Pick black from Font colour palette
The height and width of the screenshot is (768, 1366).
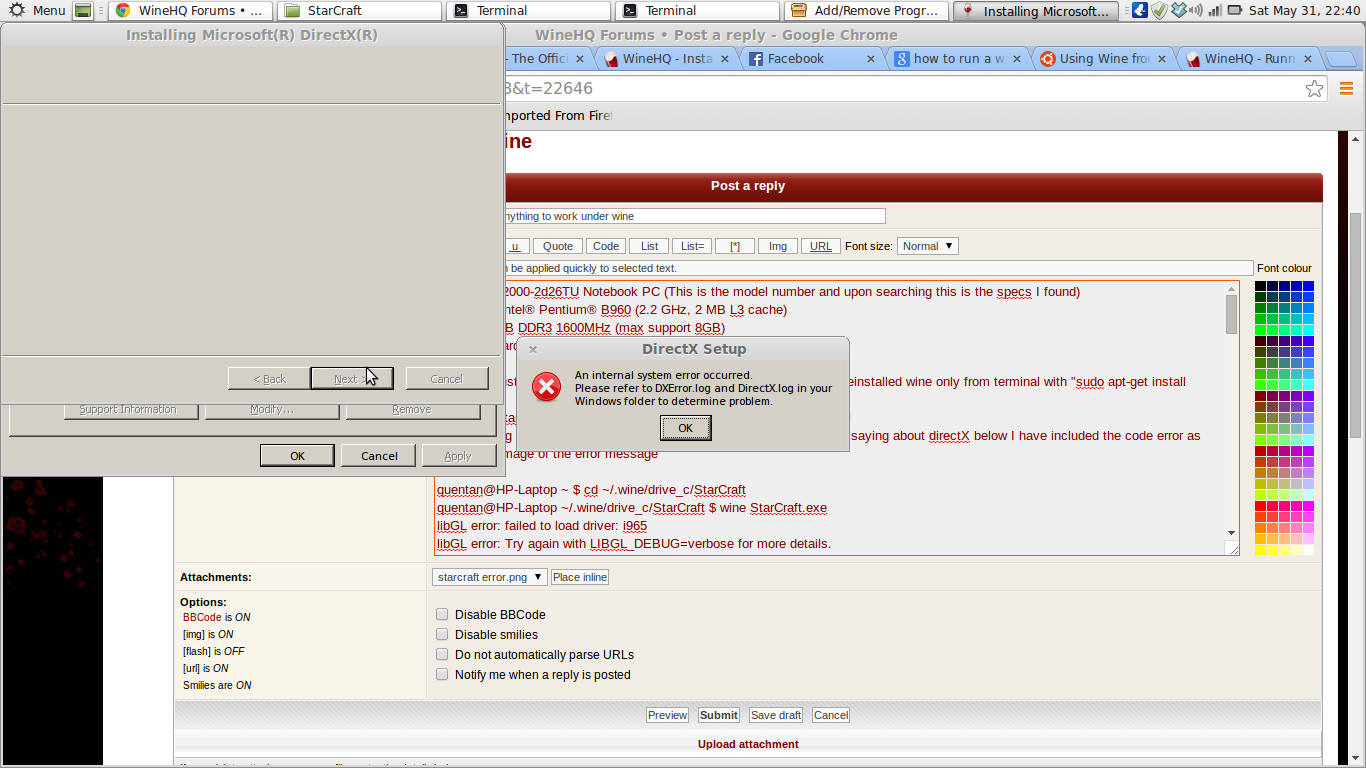pyautogui.click(x=1261, y=287)
